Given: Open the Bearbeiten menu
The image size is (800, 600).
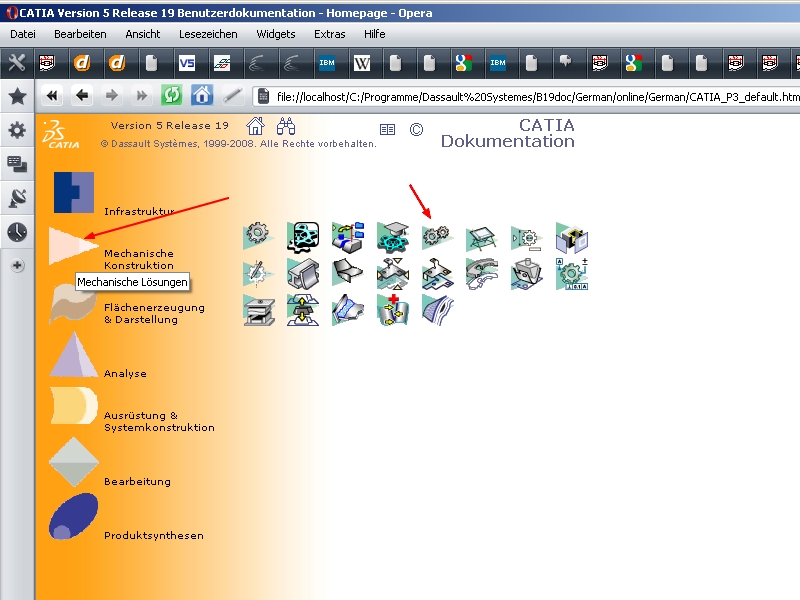Looking at the screenshot, I should (80, 34).
